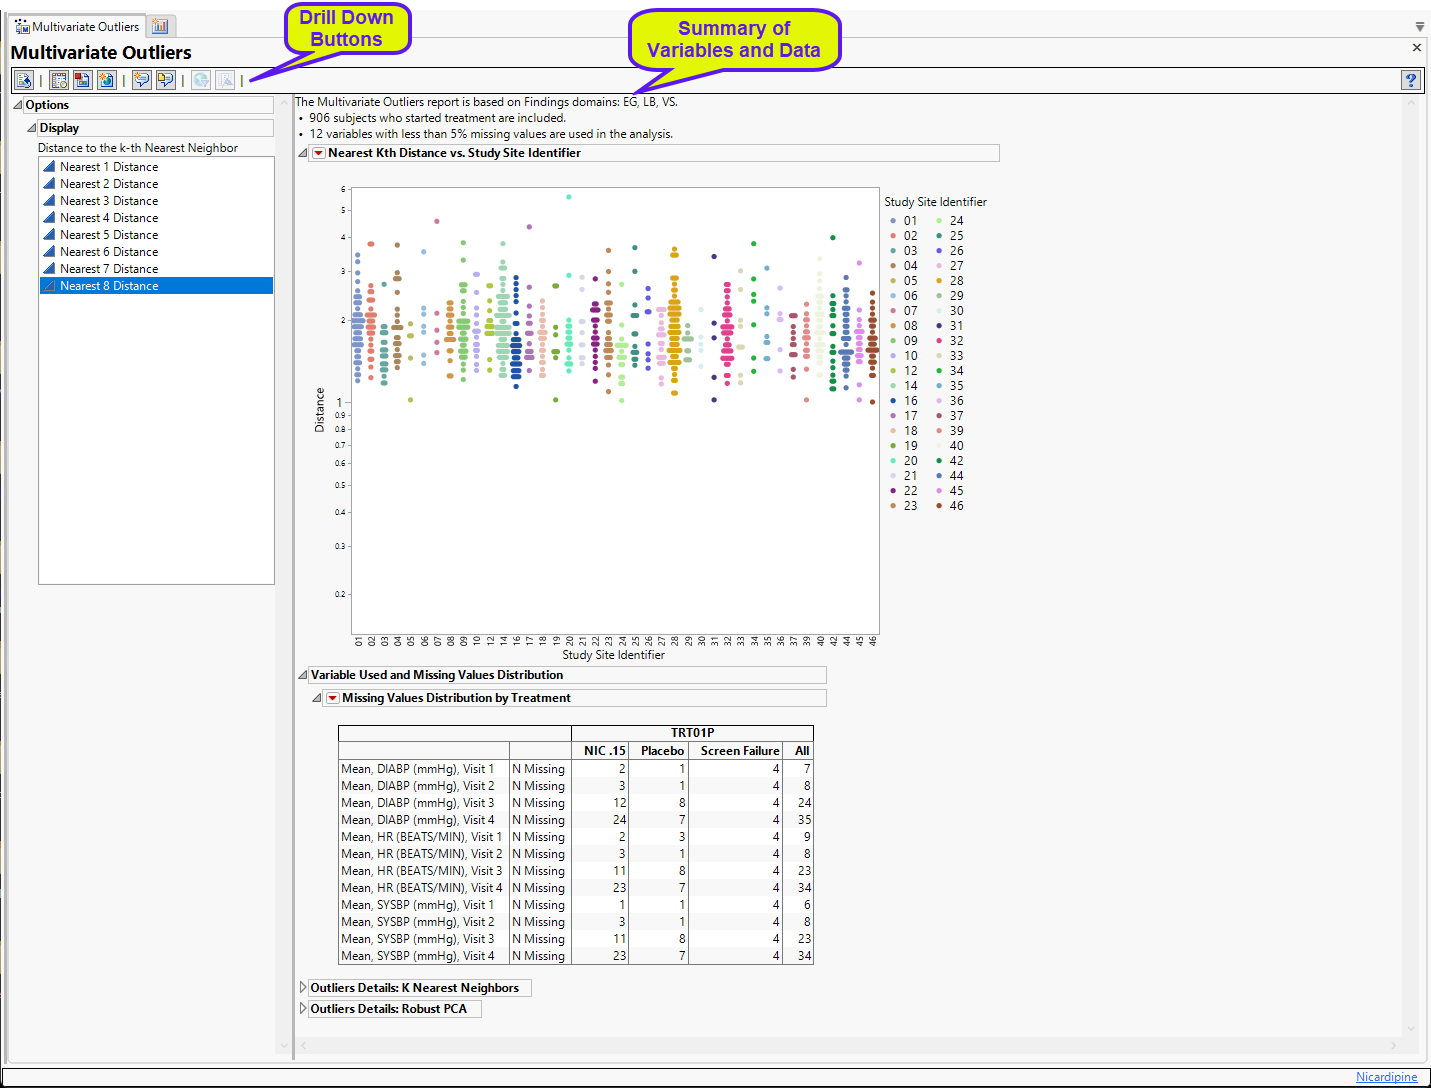Click the drill-down icon with globe and star
The width and height of the screenshot is (1431, 1088).
[x=107, y=80]
